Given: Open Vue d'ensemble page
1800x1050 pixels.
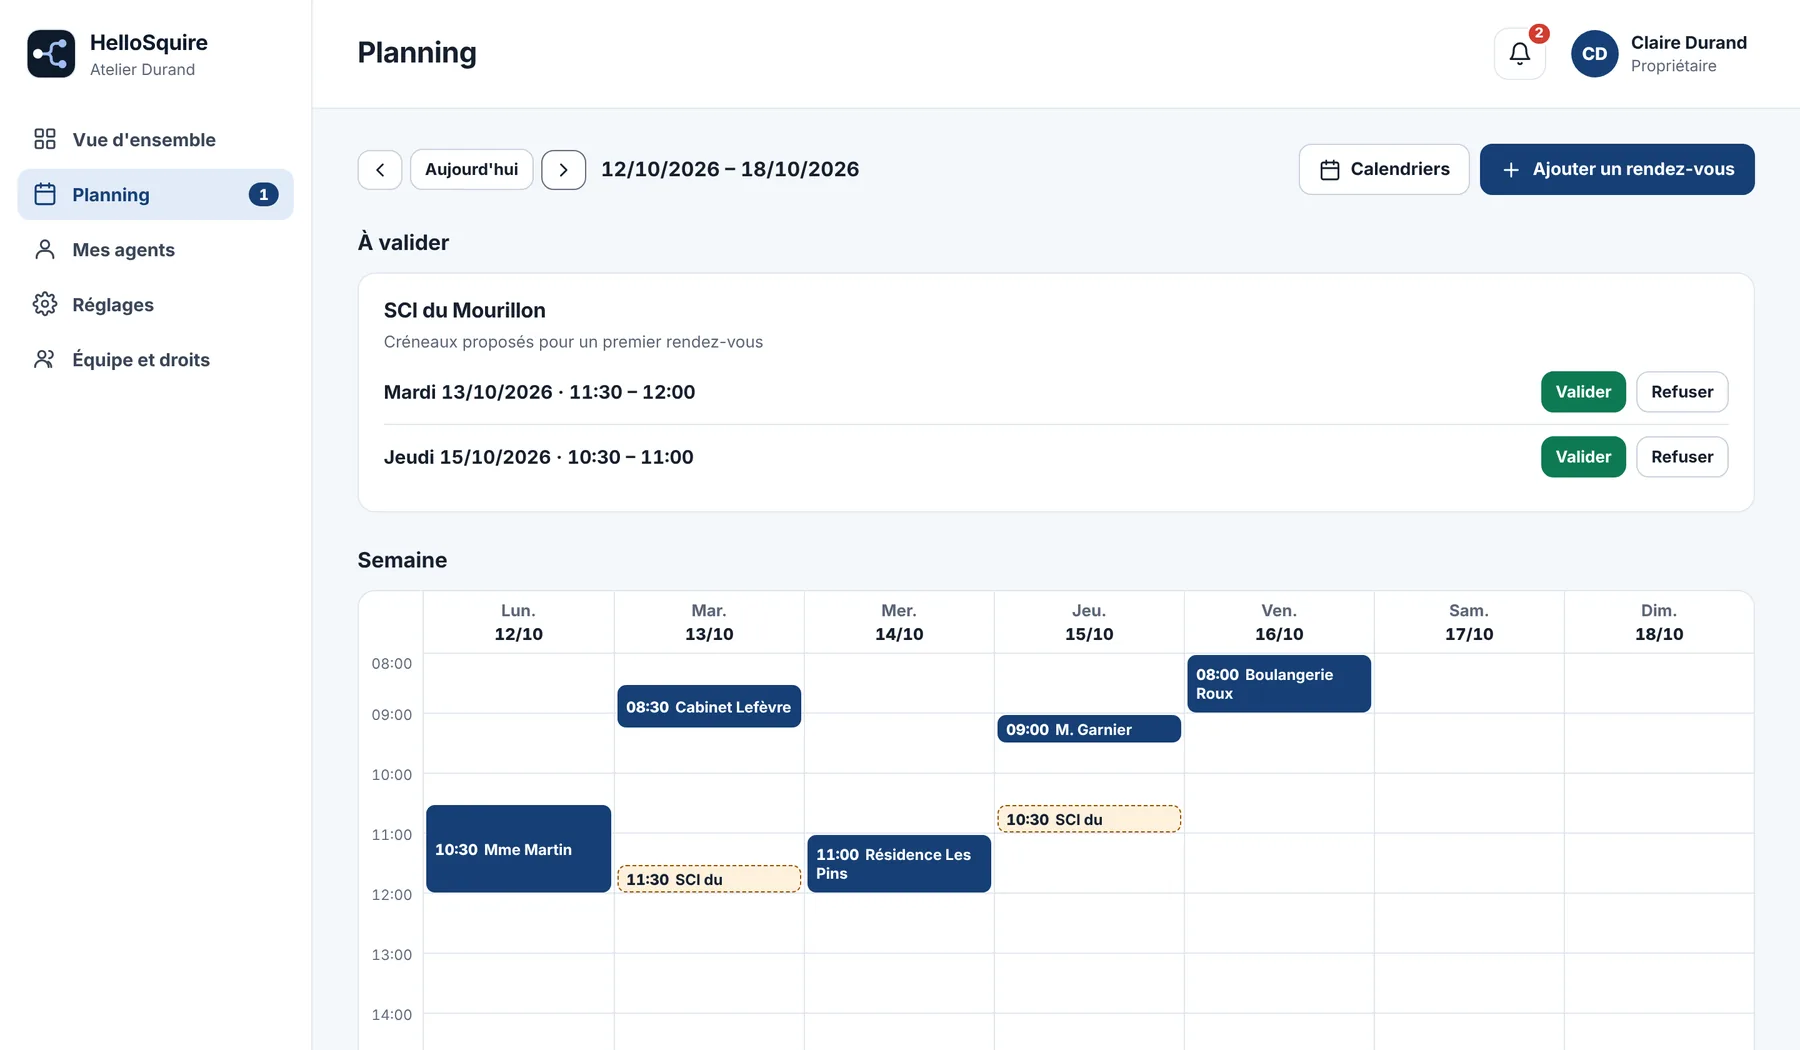Looking at the screenshot, I should 156,139.
